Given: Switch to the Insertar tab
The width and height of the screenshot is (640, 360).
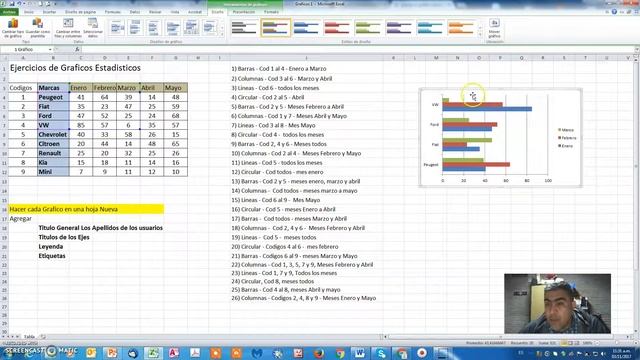Looking at the screenshot, I should [49, 12].
